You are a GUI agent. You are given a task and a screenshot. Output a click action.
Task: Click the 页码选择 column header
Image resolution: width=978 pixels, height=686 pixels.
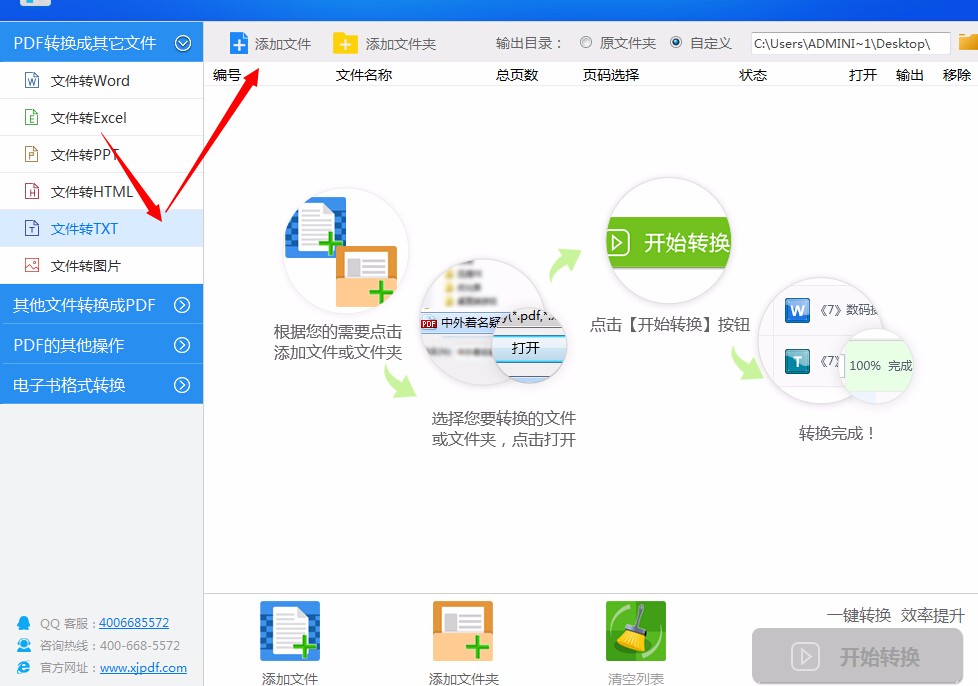pyautogui.click(x=611, y=75)
